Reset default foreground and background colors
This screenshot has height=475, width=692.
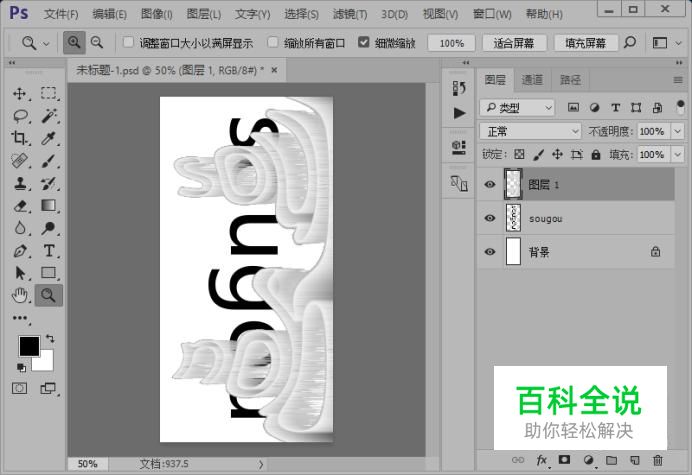pos(21,367)
